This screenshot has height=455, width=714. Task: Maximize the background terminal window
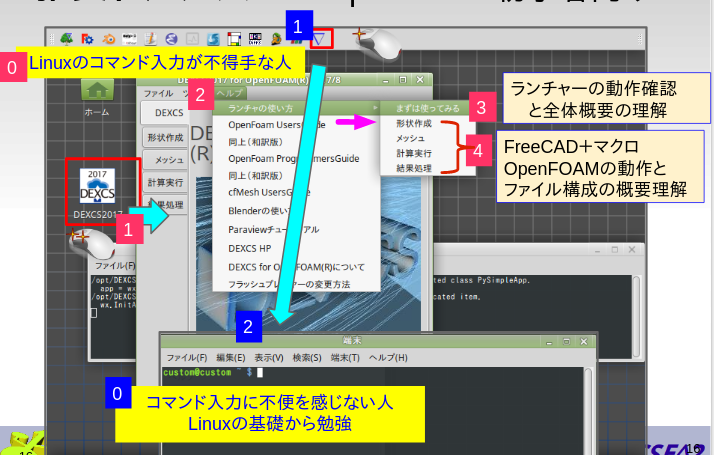(615, 250)
